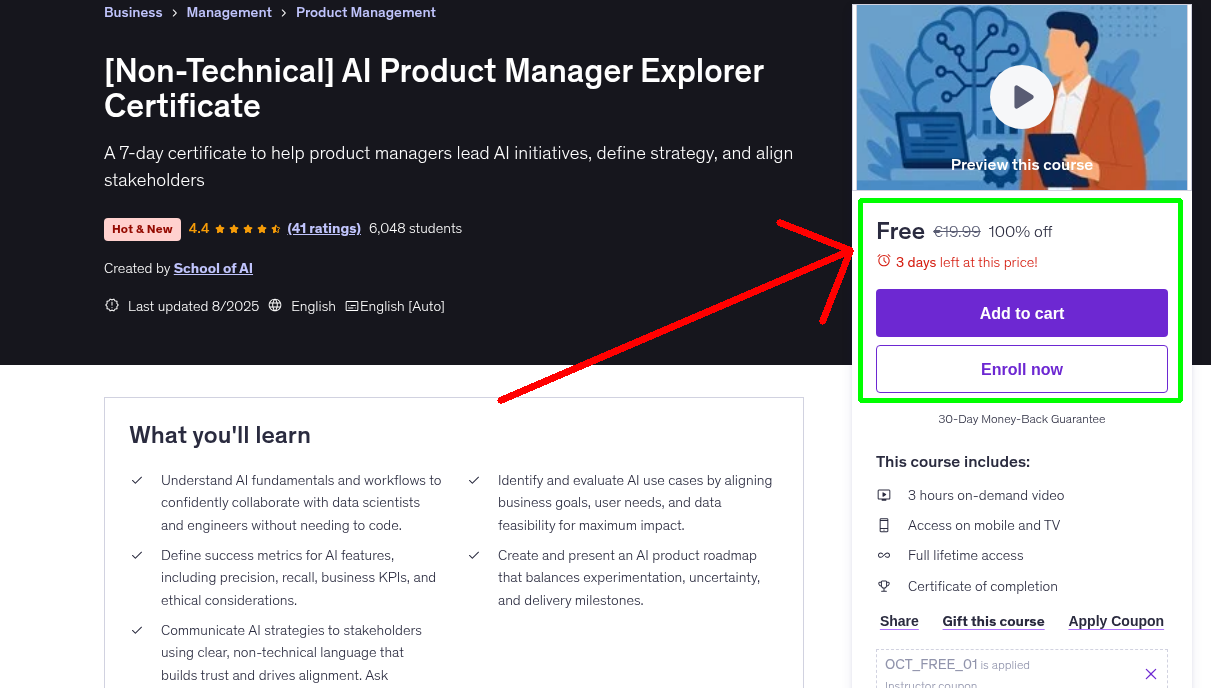Viewport: 1211px width, 688px height.
Task: Open the School of AI instructor link
Action: click(213, 268)
